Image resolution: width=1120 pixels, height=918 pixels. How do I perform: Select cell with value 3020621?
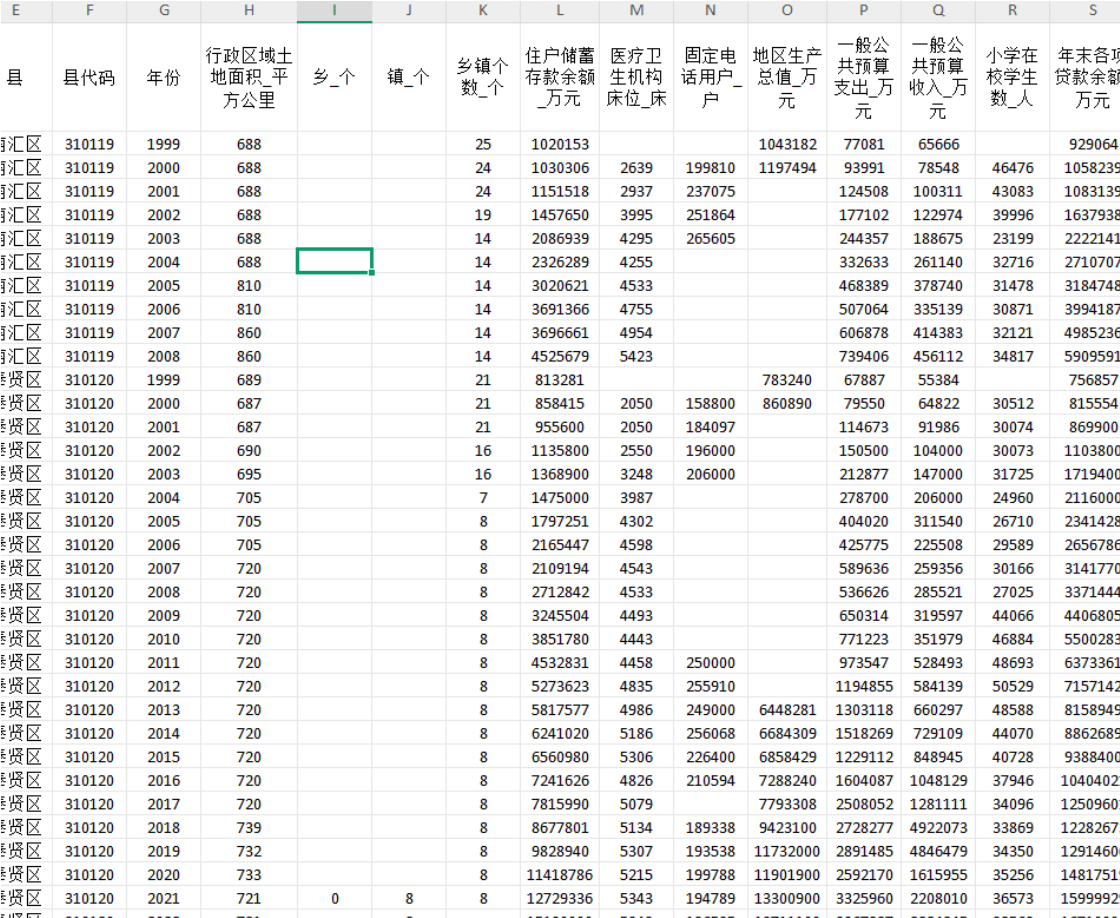[559, 286]
